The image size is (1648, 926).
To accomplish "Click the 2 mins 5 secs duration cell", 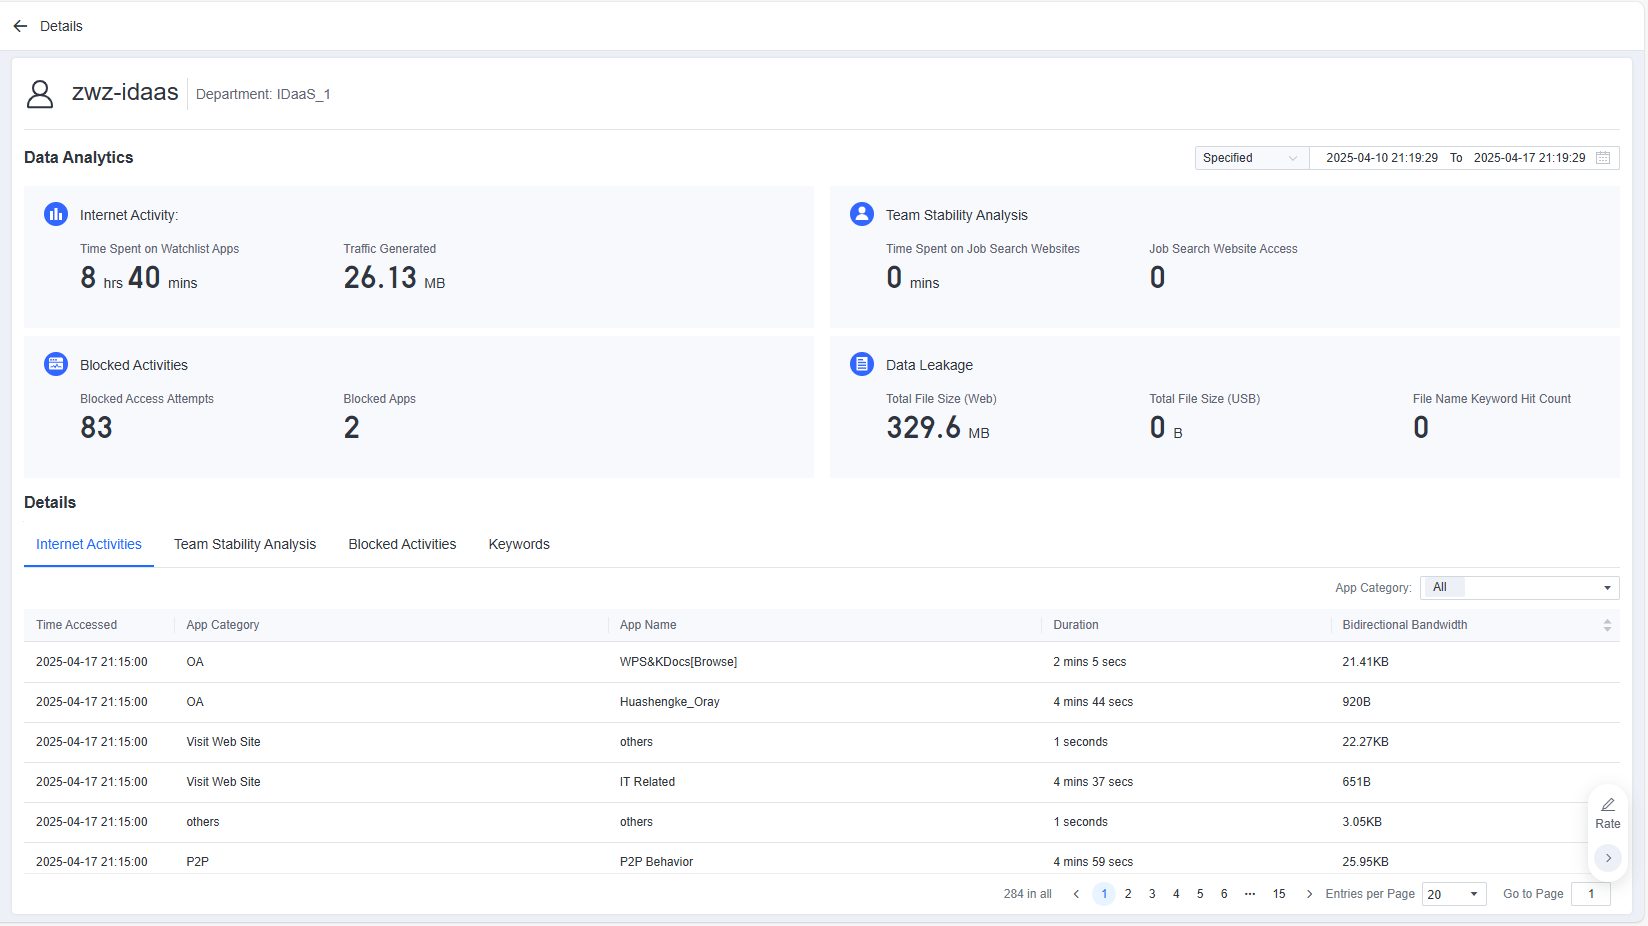I will point(1090,662).
